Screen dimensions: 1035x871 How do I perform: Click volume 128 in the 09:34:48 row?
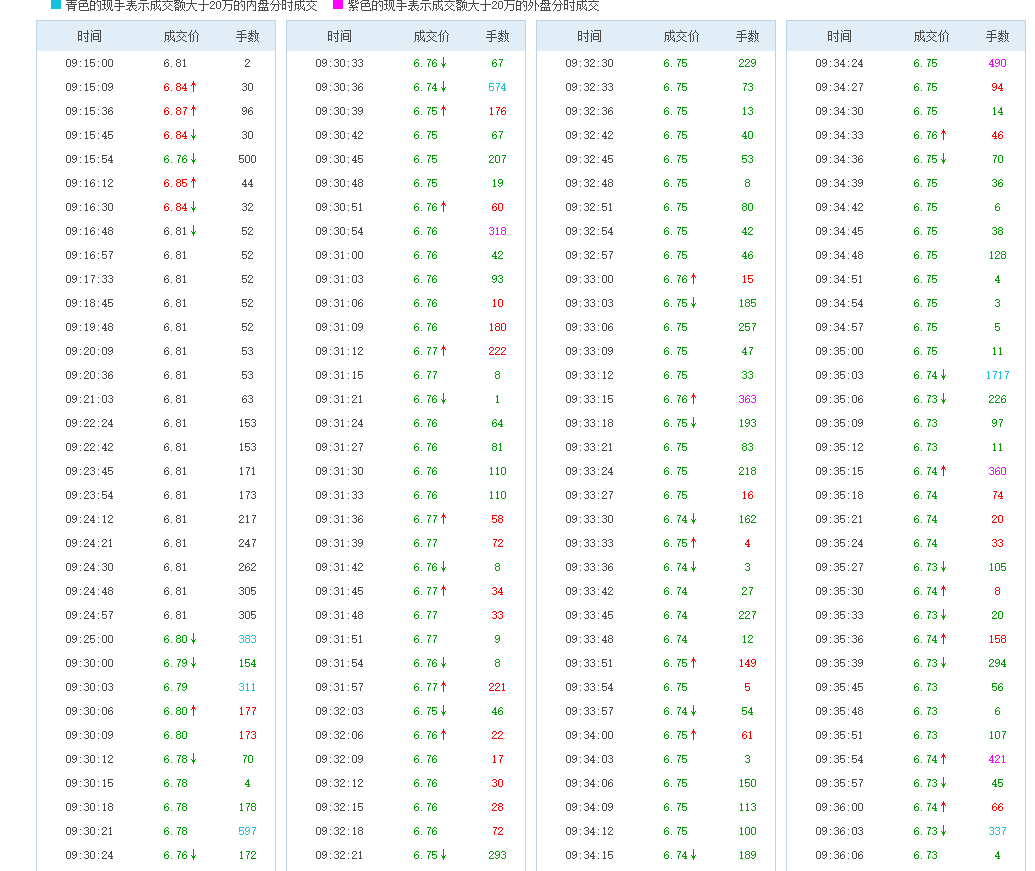coord(997,255)
